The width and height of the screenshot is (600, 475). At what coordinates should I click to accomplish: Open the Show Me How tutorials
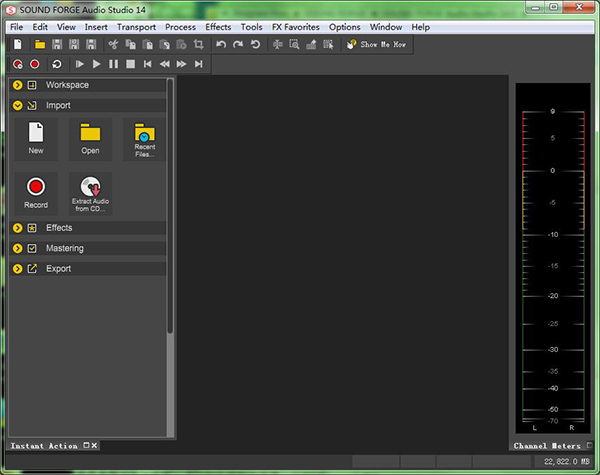coord(377,44)
